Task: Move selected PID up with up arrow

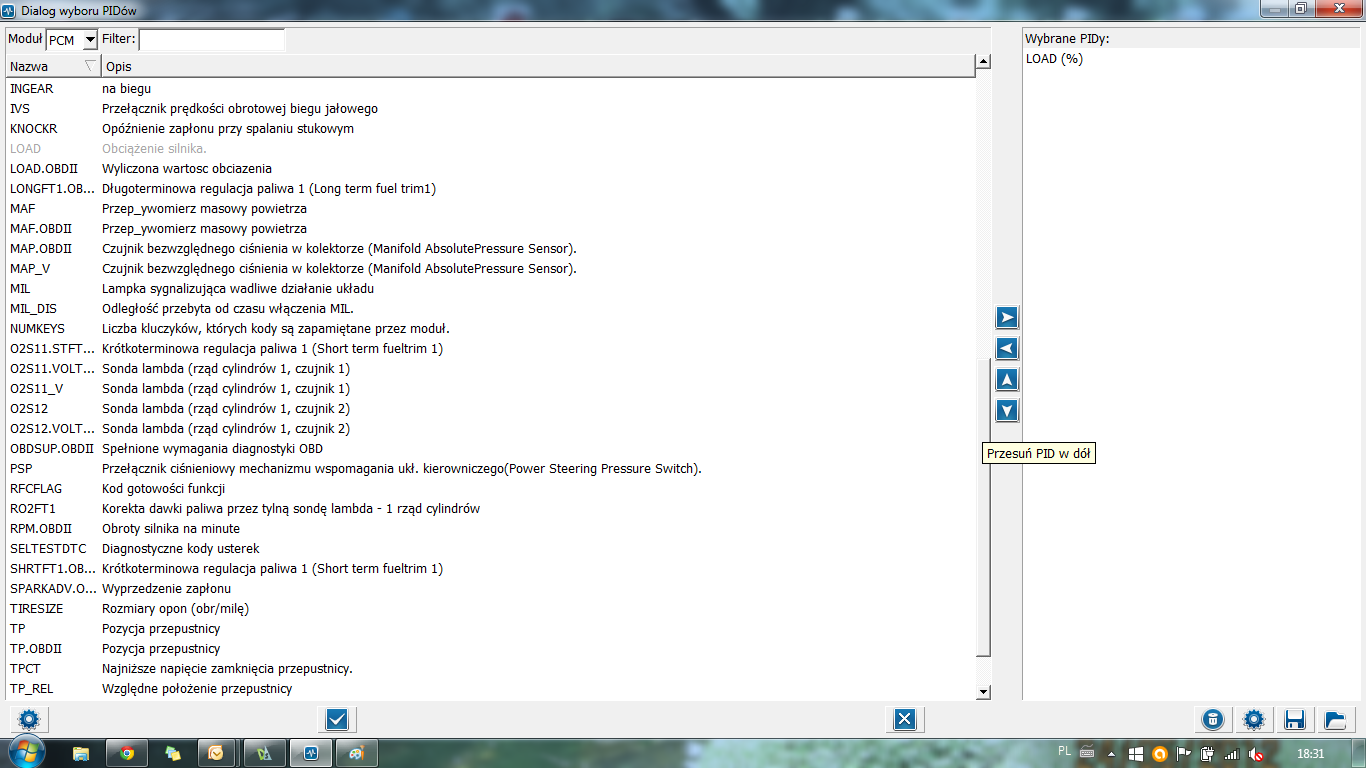Action: coord(1007,380)
